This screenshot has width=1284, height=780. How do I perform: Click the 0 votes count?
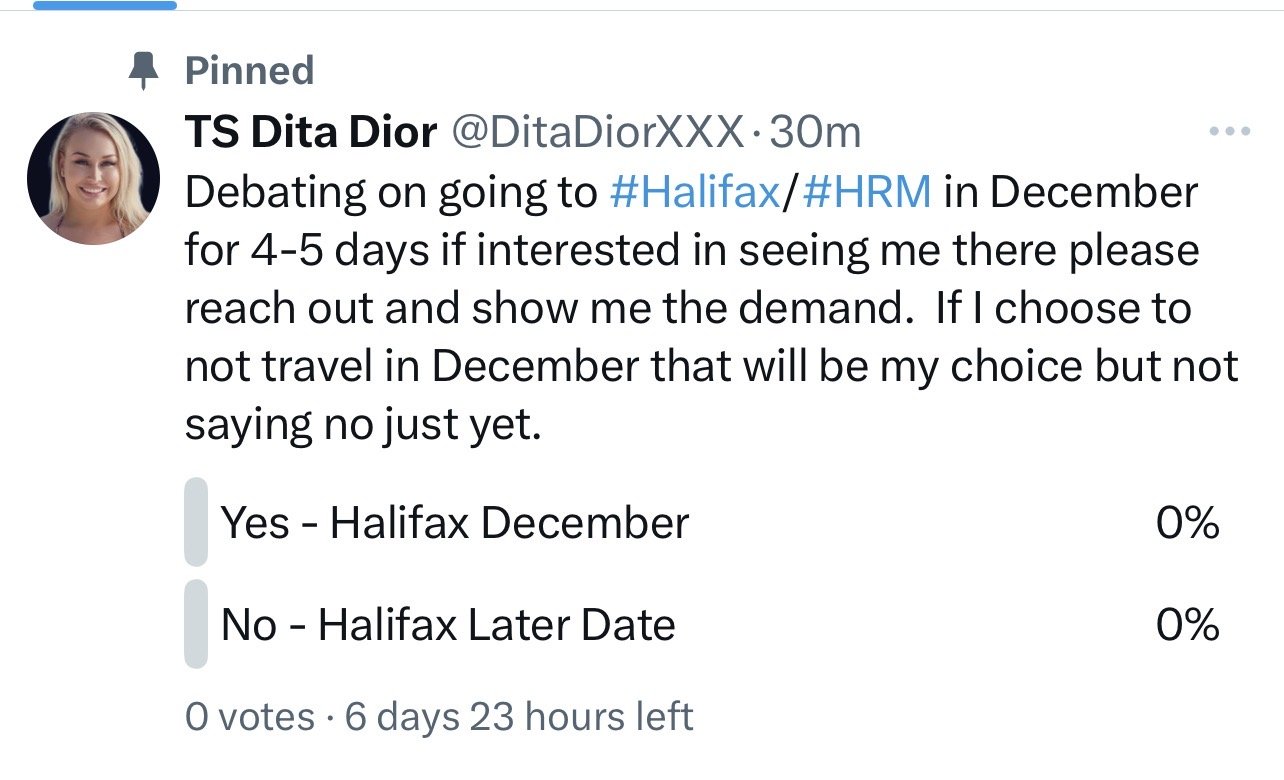(x=249, y=717)
